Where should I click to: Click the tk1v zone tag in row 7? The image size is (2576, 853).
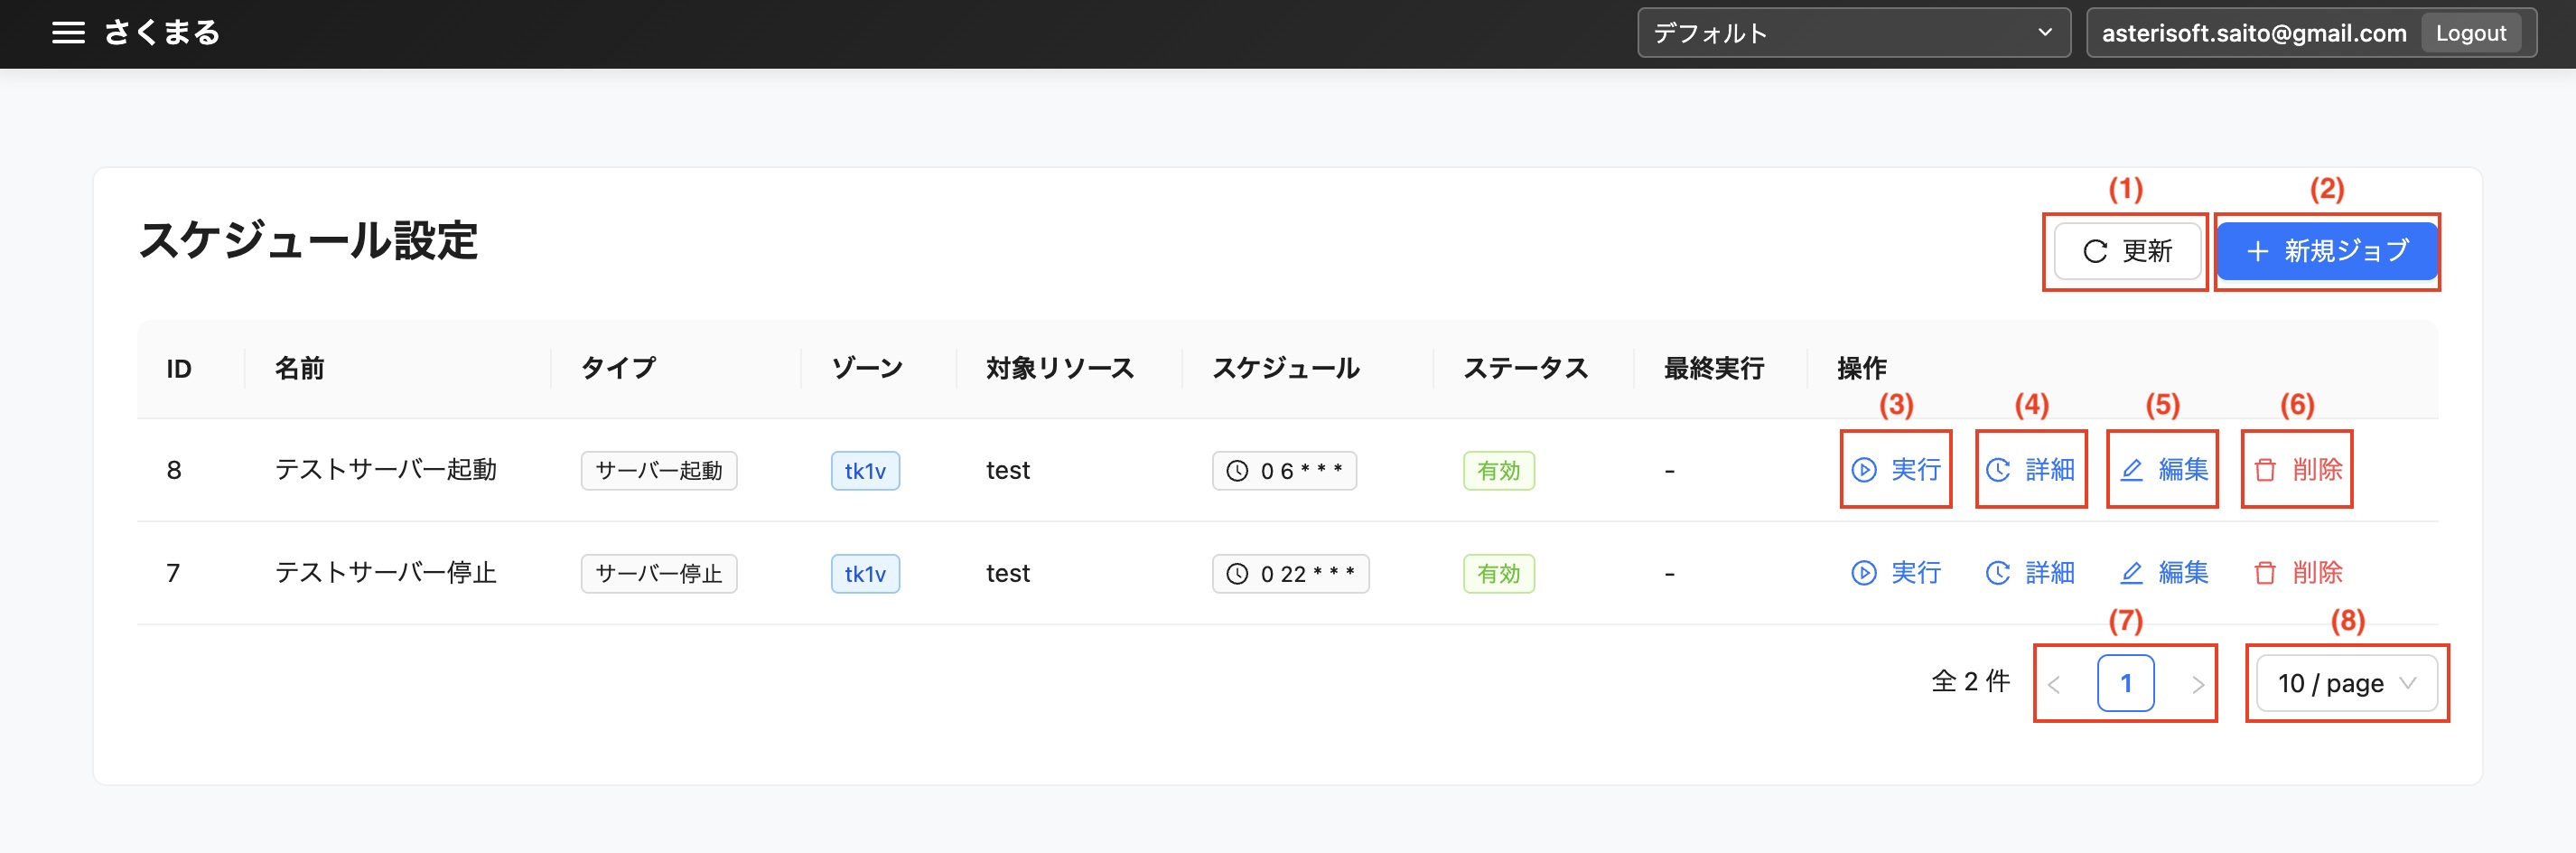[x=865, y=574]
